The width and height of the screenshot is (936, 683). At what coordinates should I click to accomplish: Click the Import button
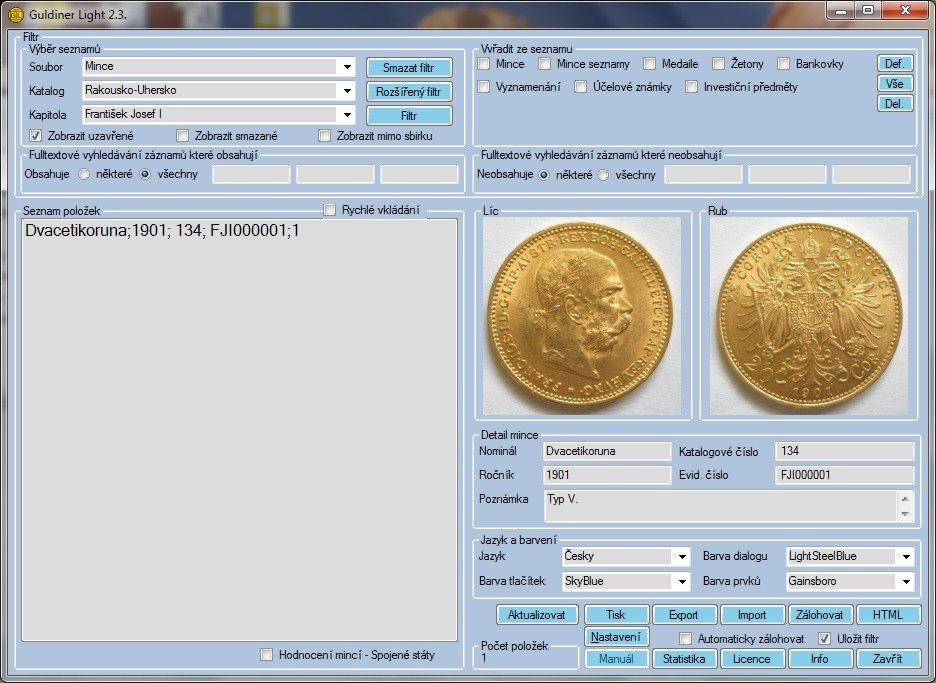[x=752, y=614]
